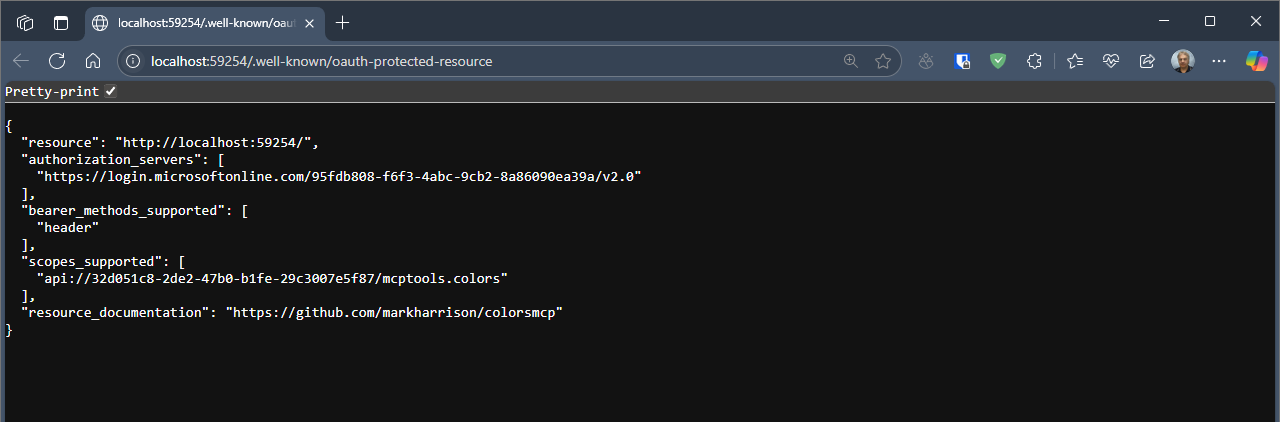The width and height of the screenshot is (1280, 422).
Task: Open the Copilot sidebar
Action: click(x=1257, y=61)
